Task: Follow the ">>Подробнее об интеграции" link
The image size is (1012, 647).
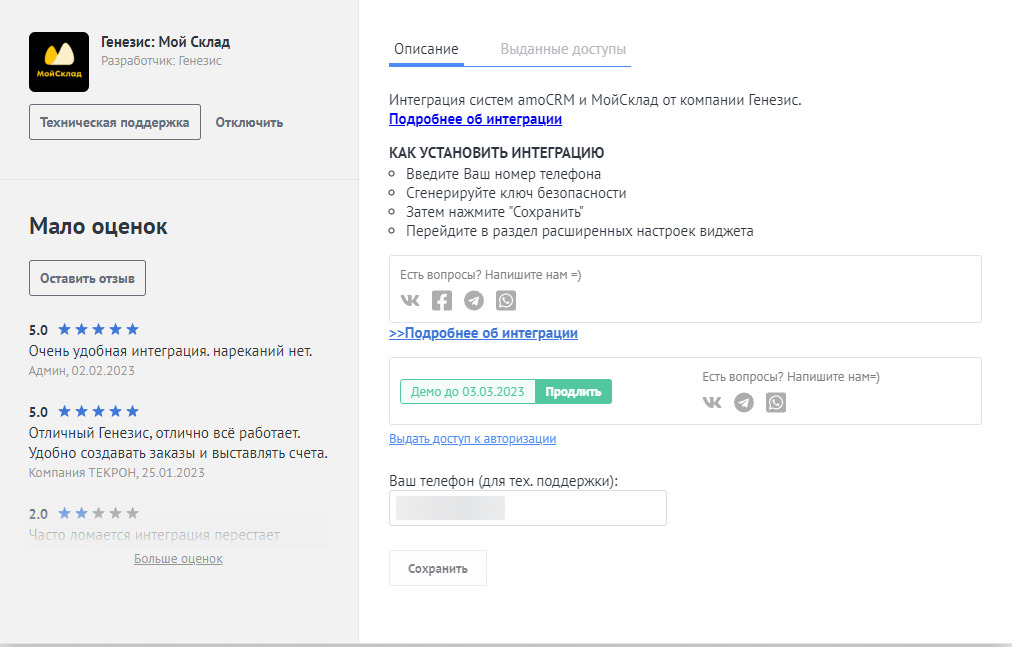Action: click(483, 333)
